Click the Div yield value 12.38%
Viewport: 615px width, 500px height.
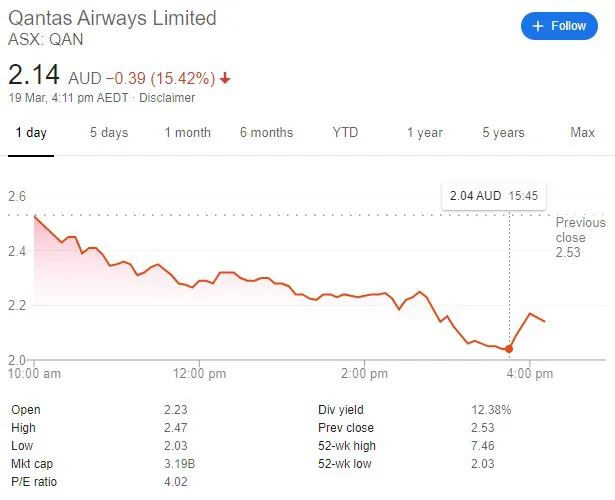coord(490,409)
